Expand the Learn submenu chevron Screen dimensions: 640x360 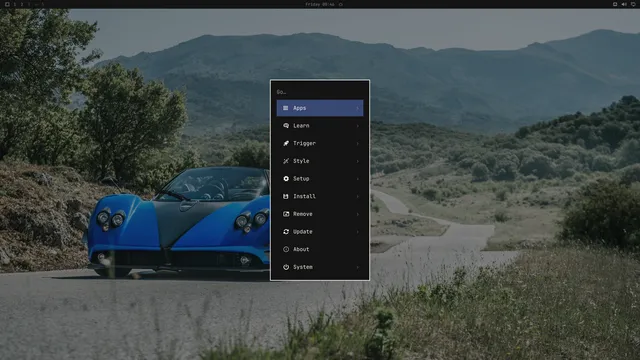(358, 126)
